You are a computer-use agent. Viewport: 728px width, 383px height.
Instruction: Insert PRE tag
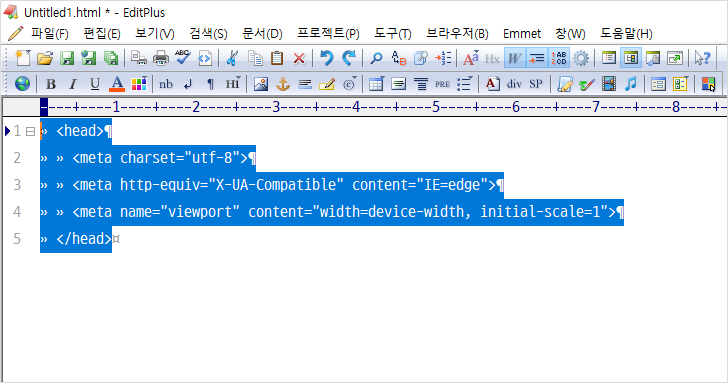[442, 84]
